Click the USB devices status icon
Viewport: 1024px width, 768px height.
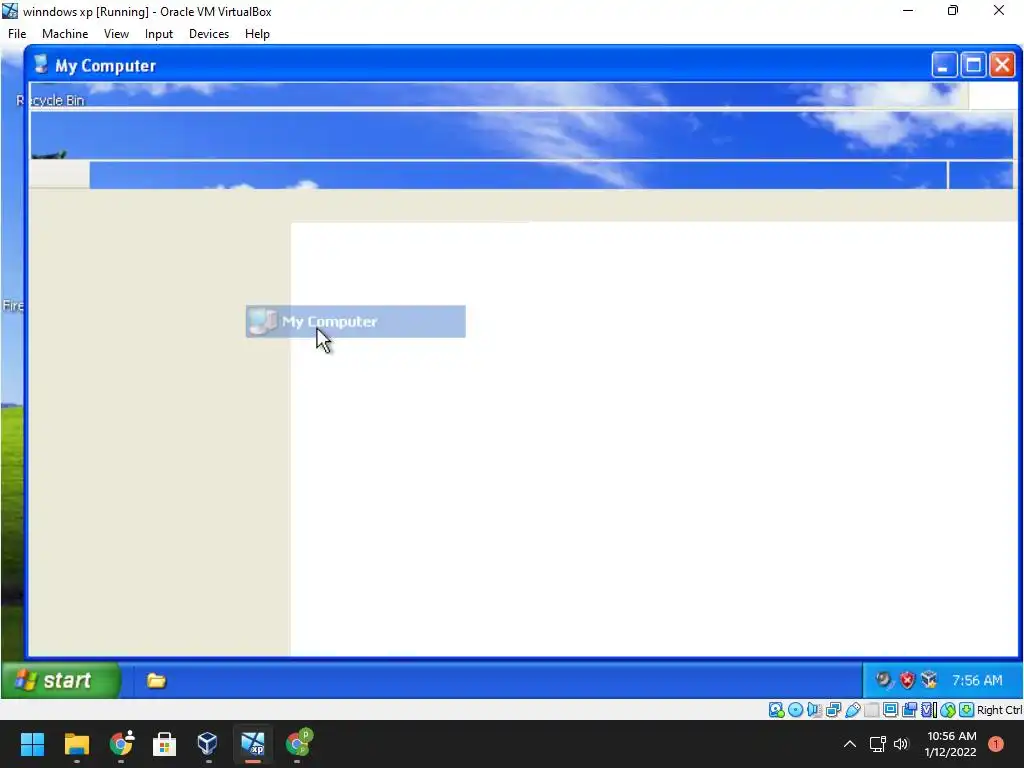(x=852, y=710)
